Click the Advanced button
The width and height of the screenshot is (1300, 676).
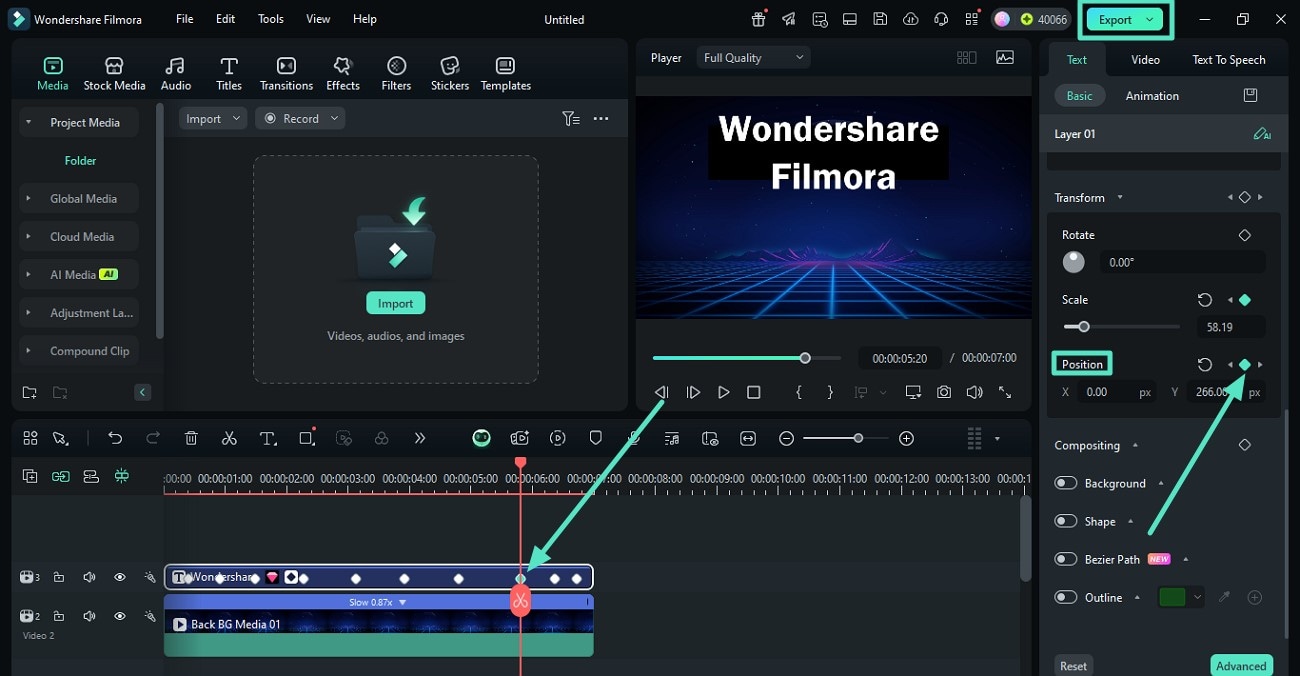pos(1241,666)
